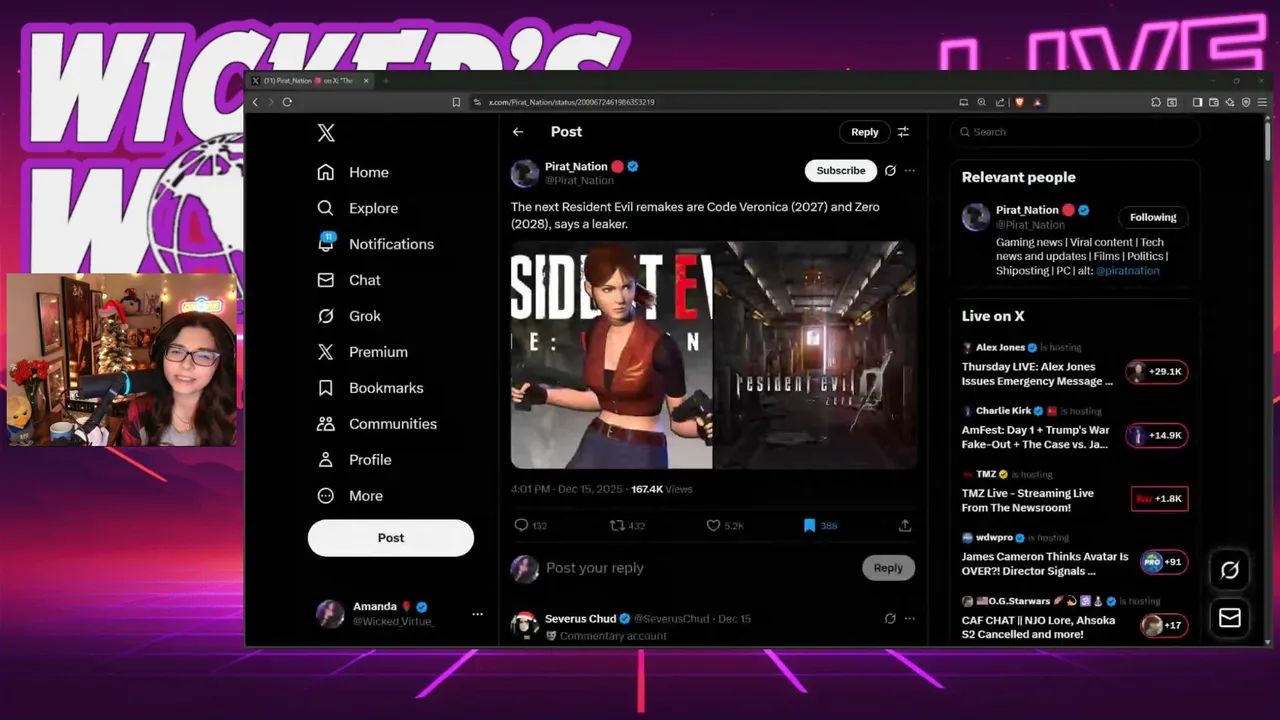
Task: Open CAF CHAT live stream
Action: pyautogui.click(x=1075, y=620)
